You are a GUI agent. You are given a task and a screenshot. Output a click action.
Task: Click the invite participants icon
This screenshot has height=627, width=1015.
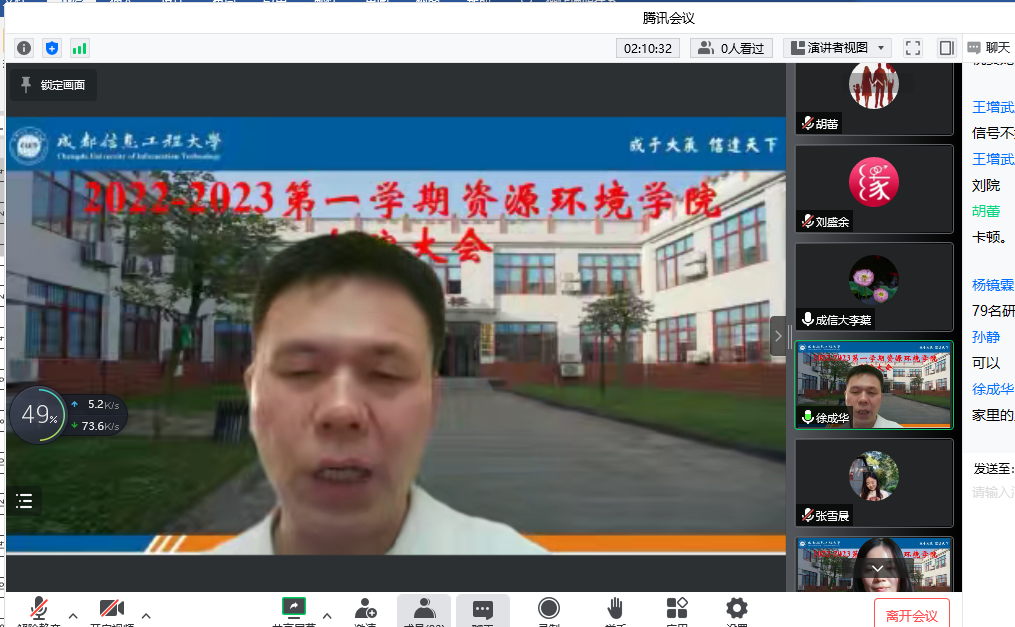(x=365, y=609)
